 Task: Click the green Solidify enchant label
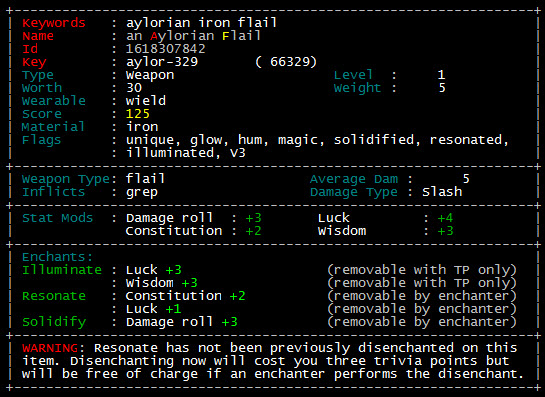click(54, 322)
